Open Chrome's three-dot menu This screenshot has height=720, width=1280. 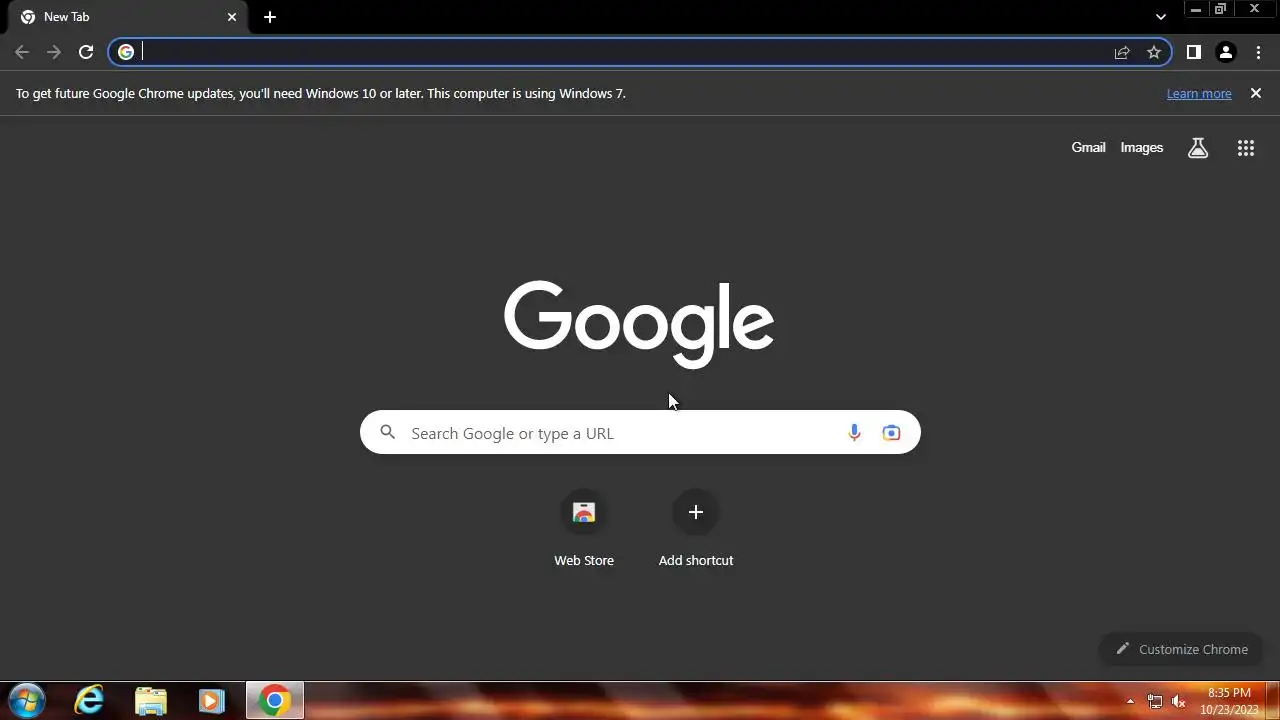point(1258,52)
